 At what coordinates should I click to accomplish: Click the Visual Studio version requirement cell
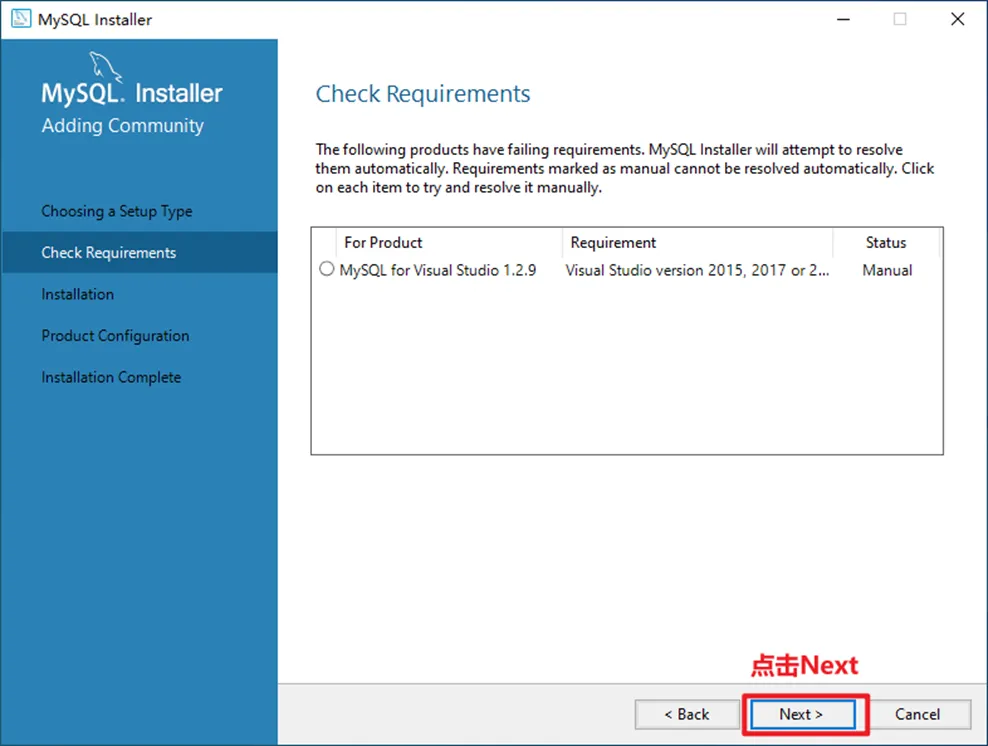(x=697, y=270)
